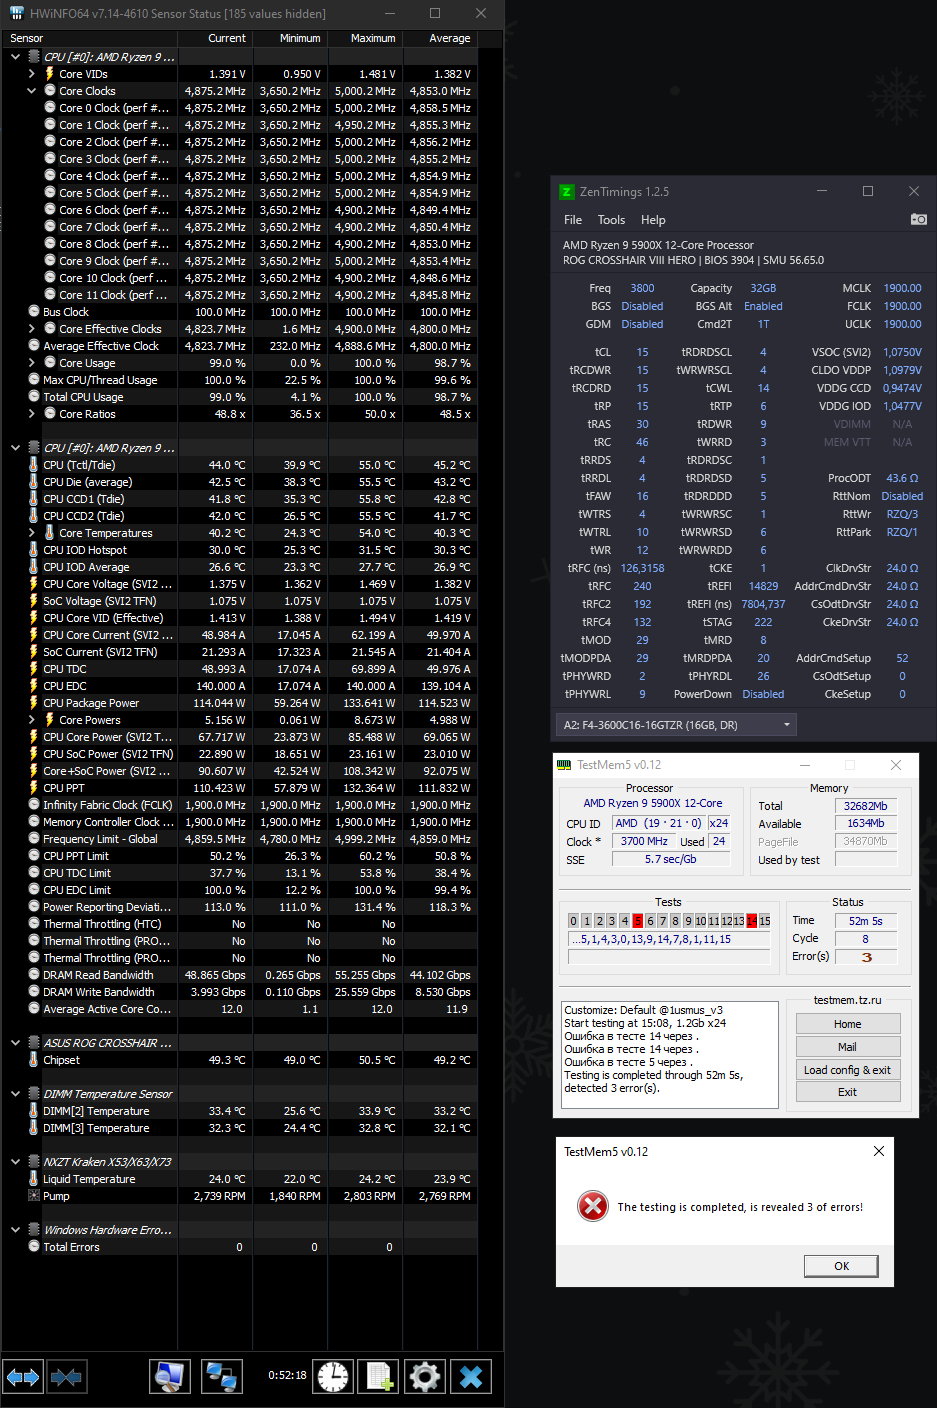This screenshot has height=1408, width=937.
Task: Expand the Core Usage row
Action: click(31, 363)
